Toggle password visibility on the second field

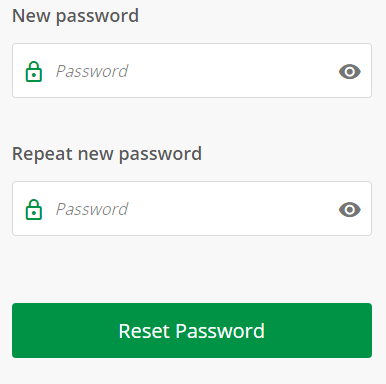tap(350, 210)
